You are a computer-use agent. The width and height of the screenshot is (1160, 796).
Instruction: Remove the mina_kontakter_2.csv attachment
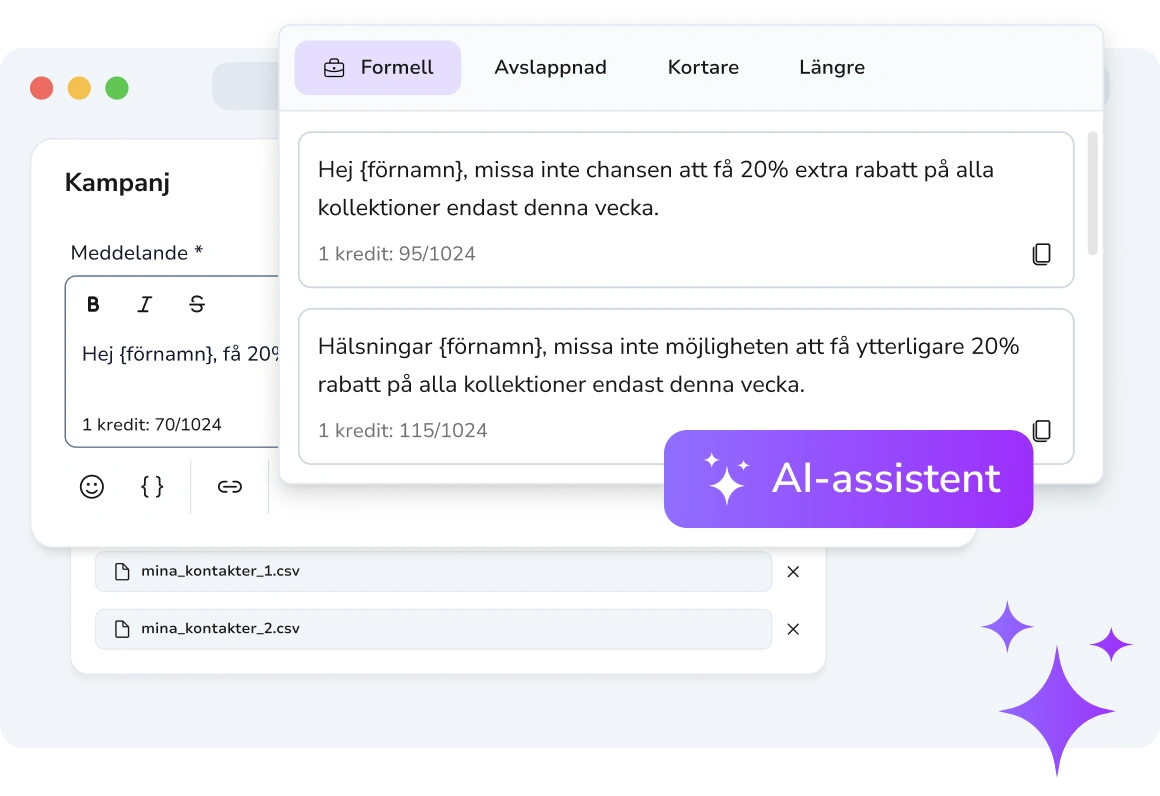[x=793, y=629]
